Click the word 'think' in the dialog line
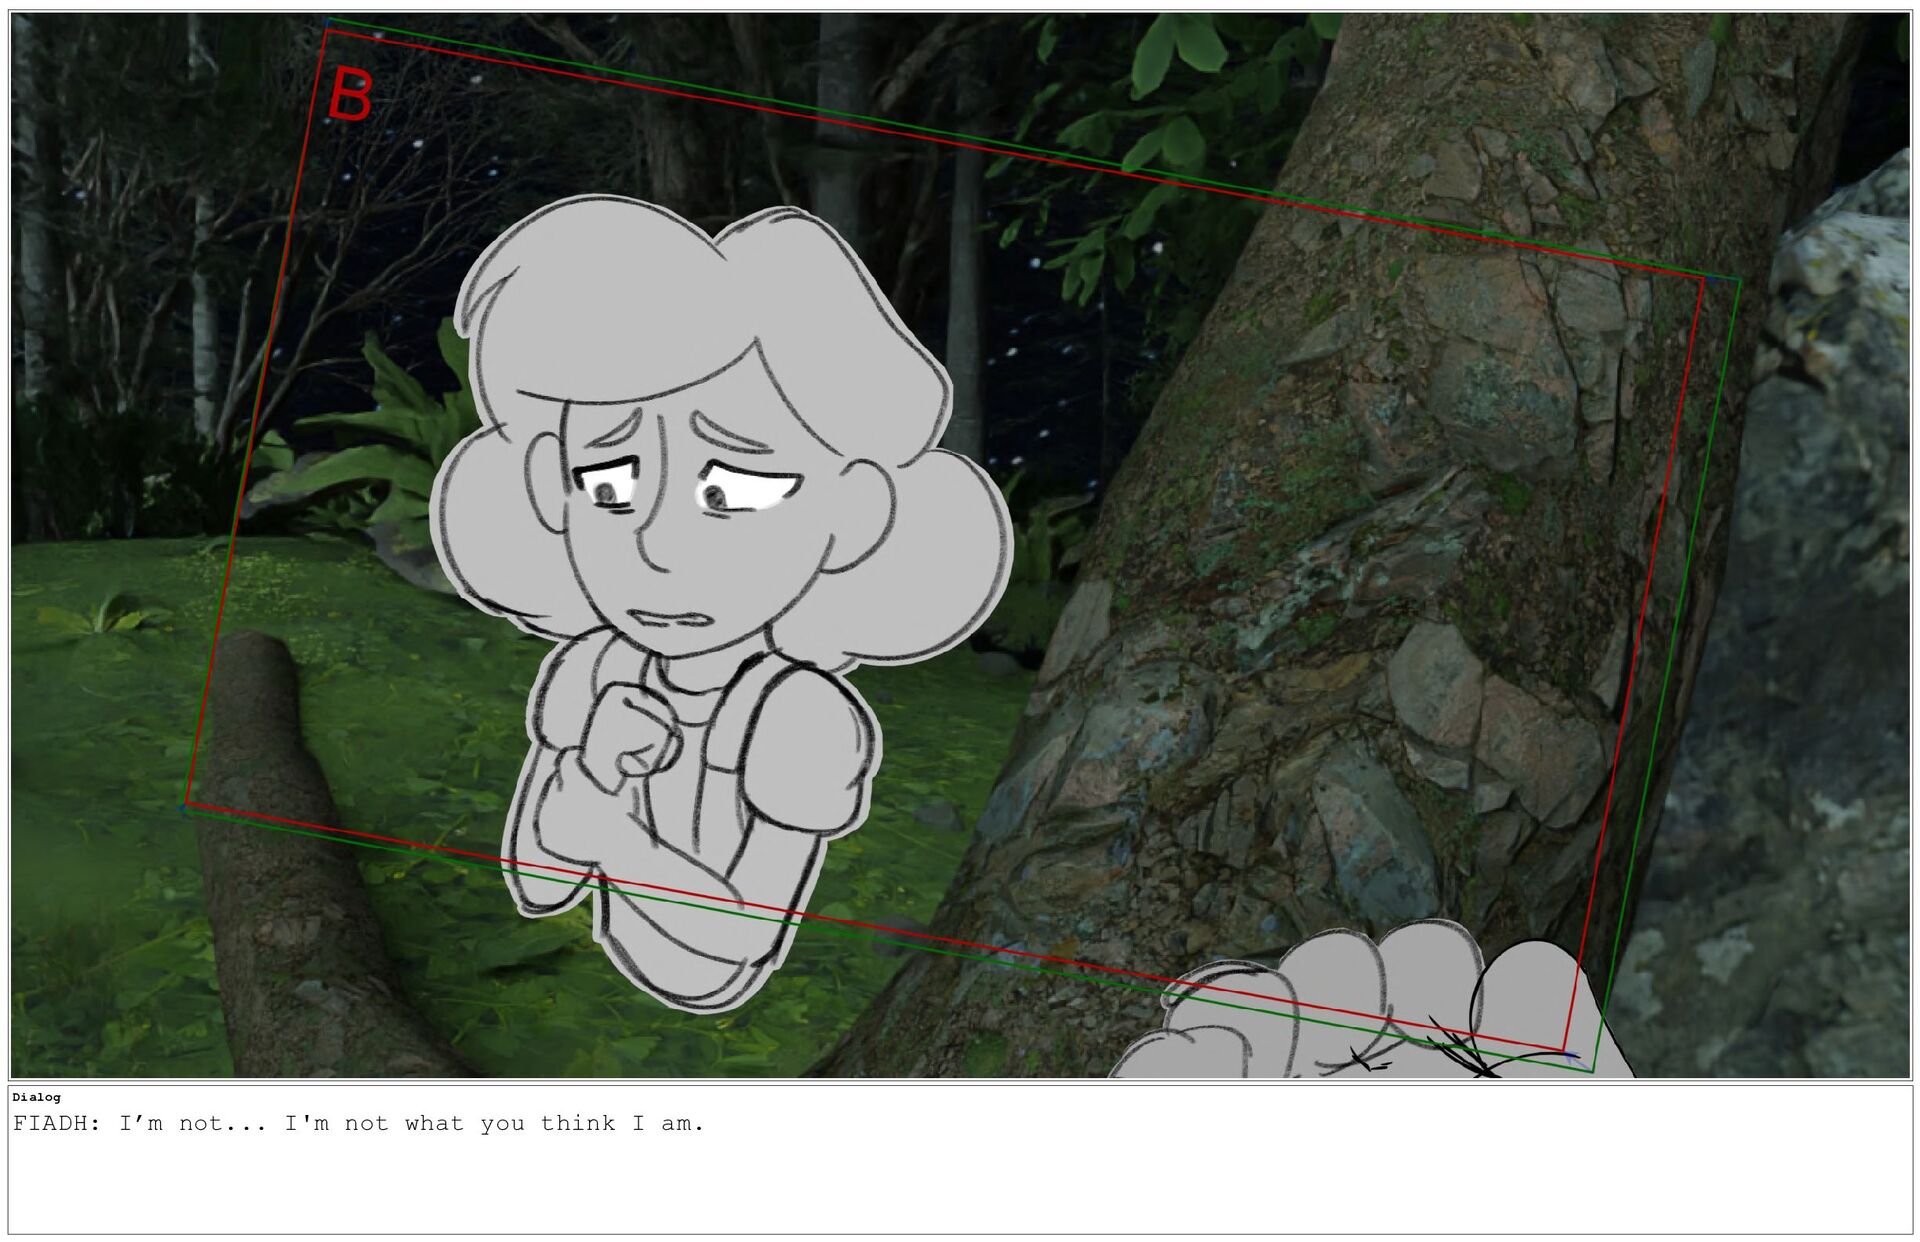The width and height of the screenshot is (1920, 1242). [x=577, y=1124]
